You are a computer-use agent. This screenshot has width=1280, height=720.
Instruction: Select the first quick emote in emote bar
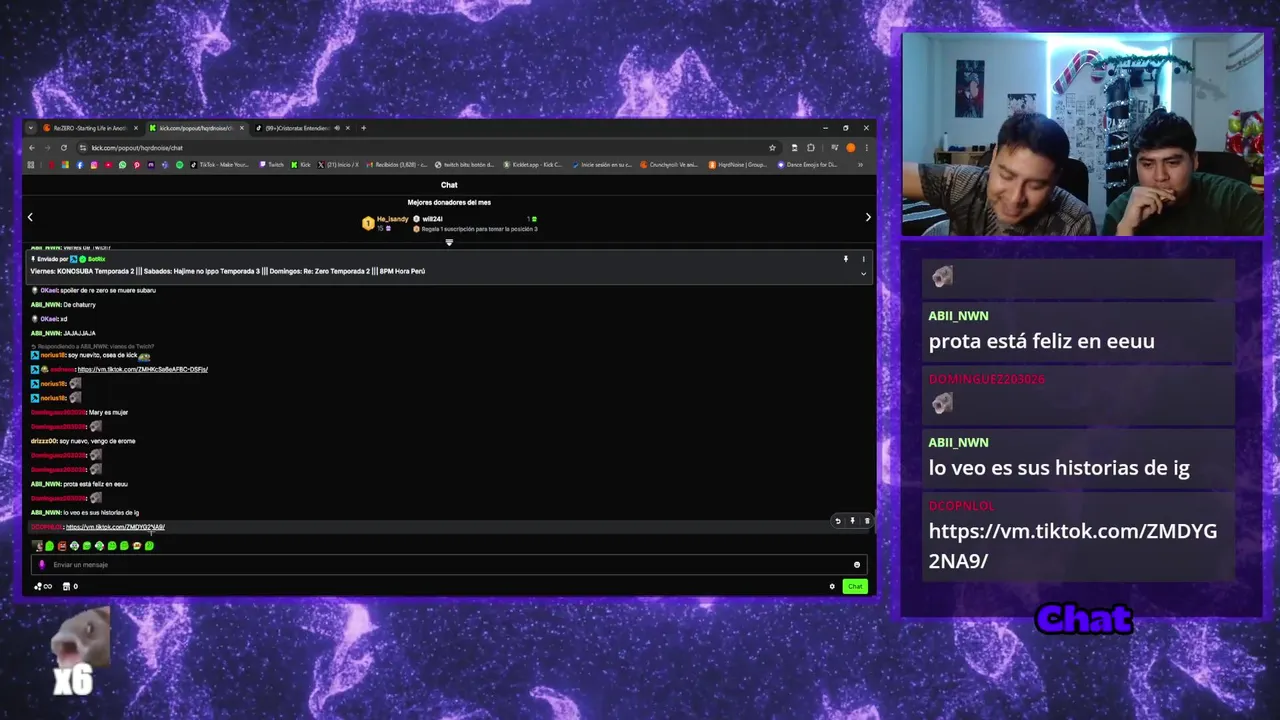click(37, 546)
